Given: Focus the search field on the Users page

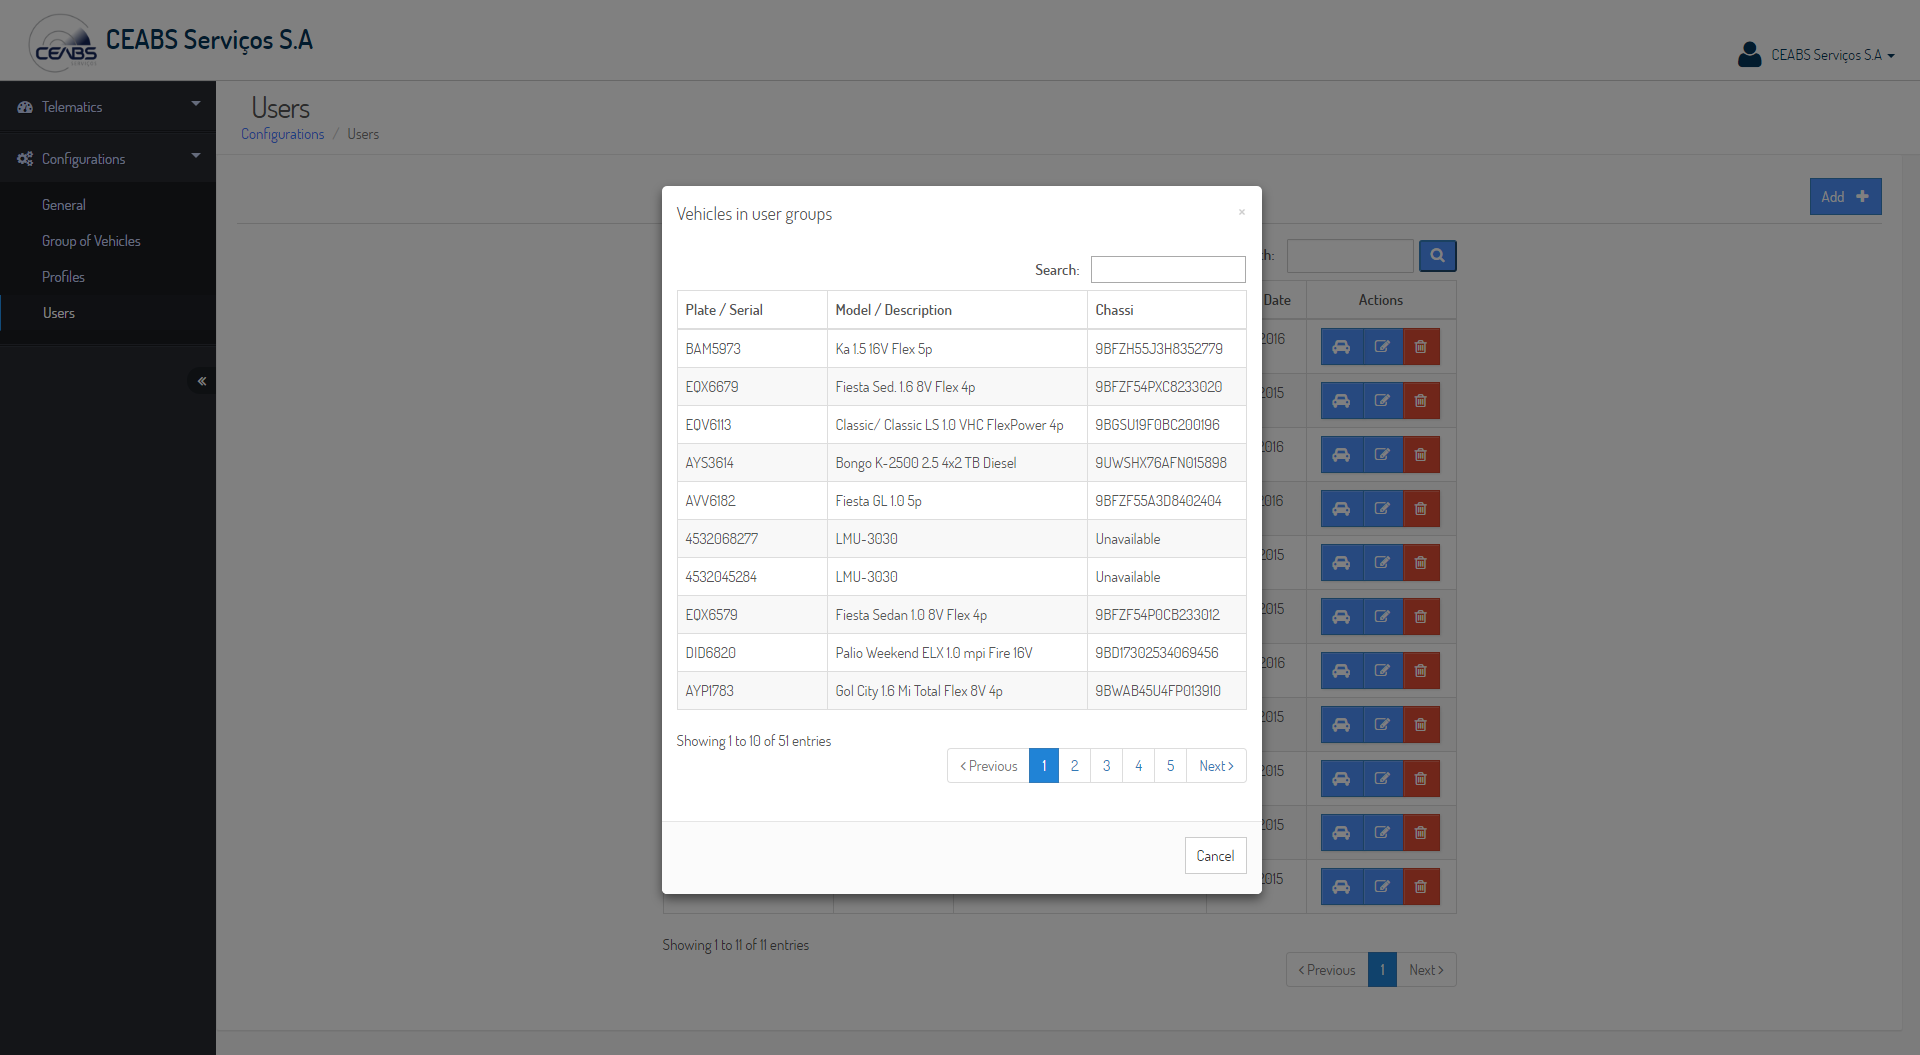Looking at the screenshot, I should click(1350, 256).
